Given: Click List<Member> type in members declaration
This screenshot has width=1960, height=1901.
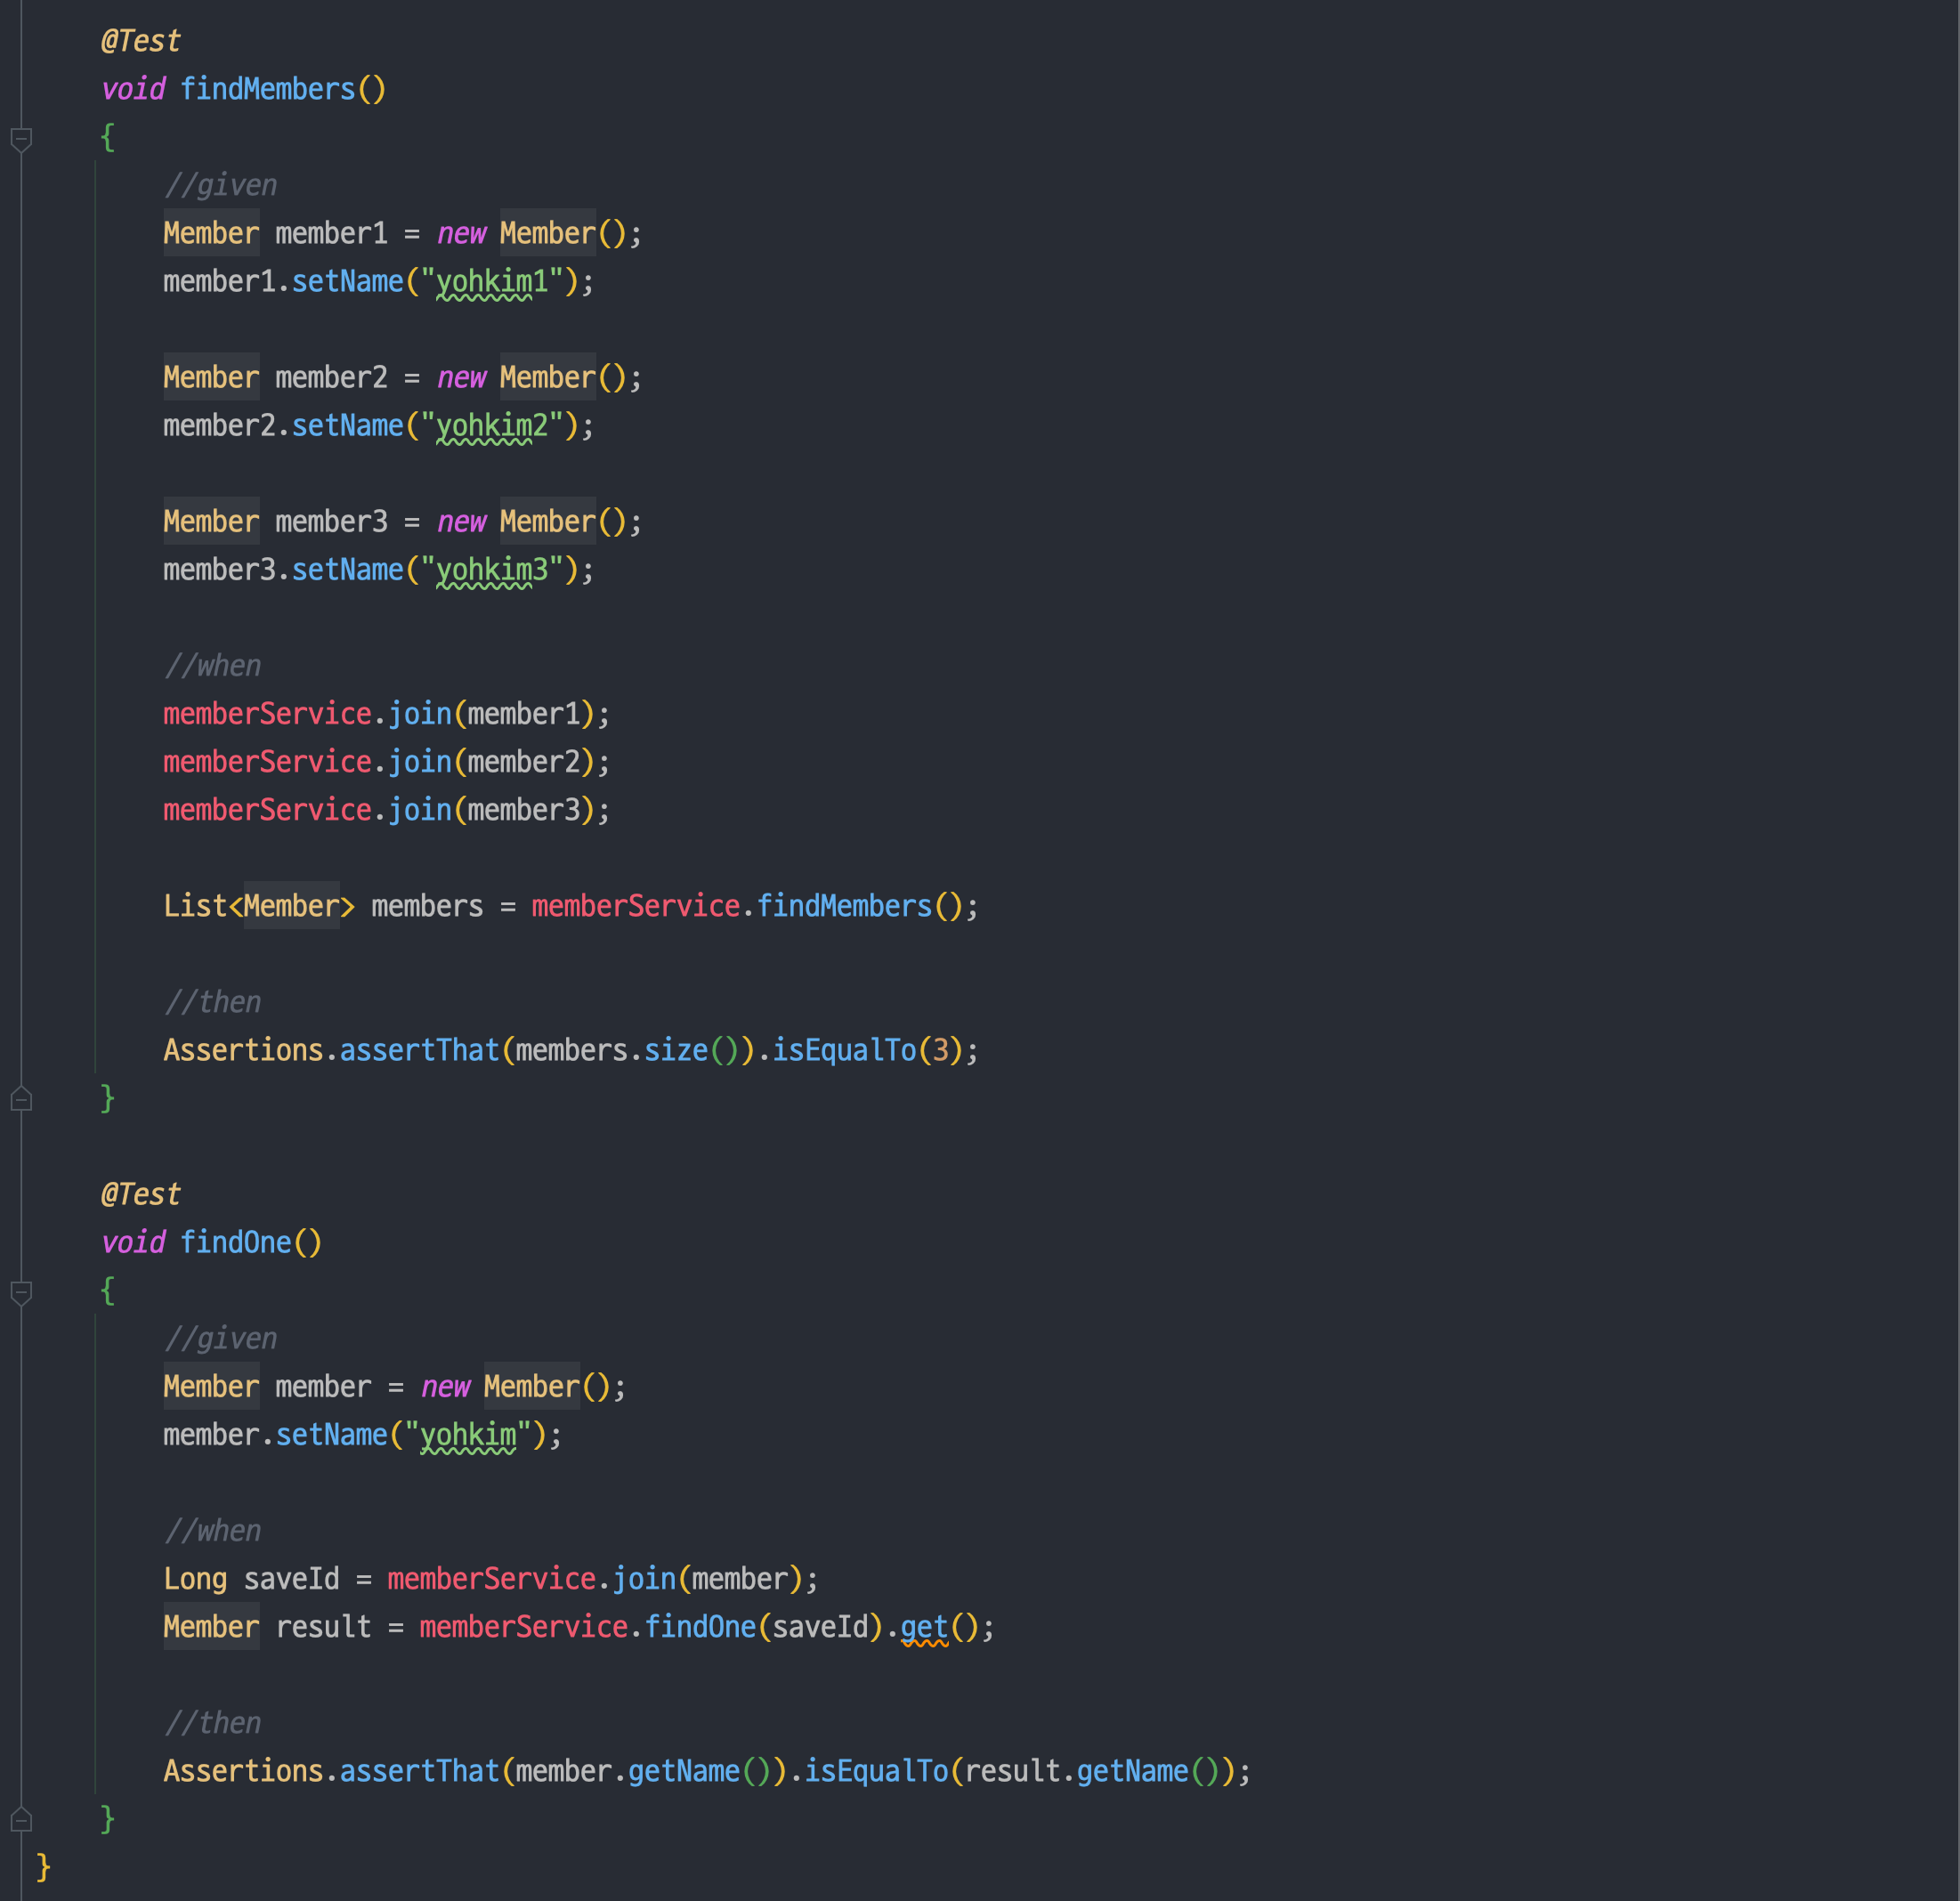Looking at the screenshot, I should pos(259,906).
